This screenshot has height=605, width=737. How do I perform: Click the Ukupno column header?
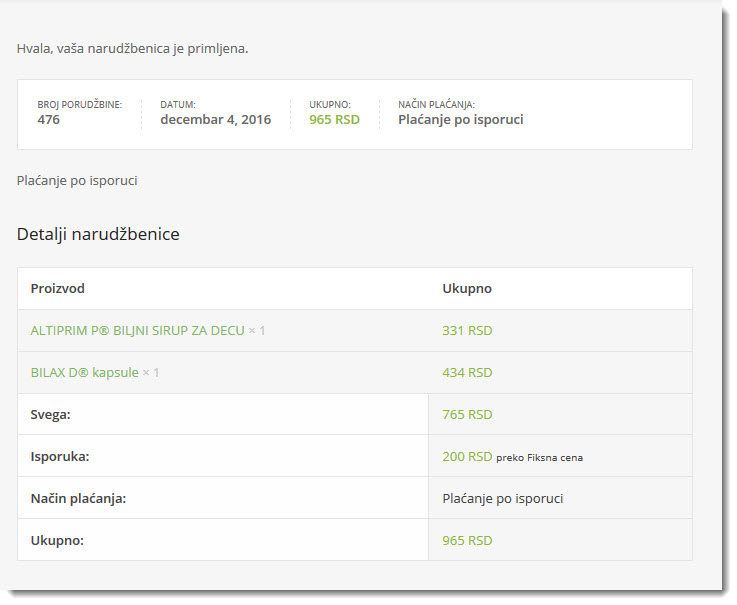pyautogui.click(x=467, y=288)
